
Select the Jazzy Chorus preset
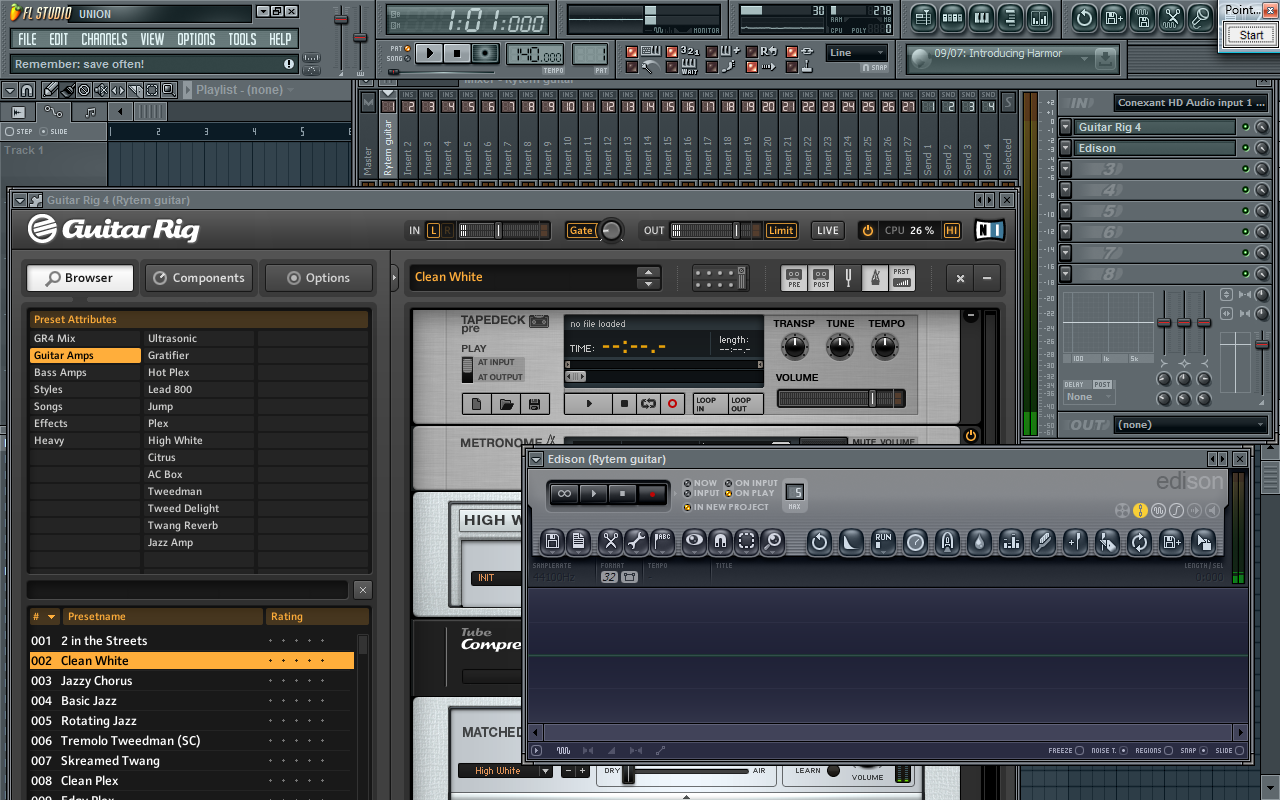[192, 681]
